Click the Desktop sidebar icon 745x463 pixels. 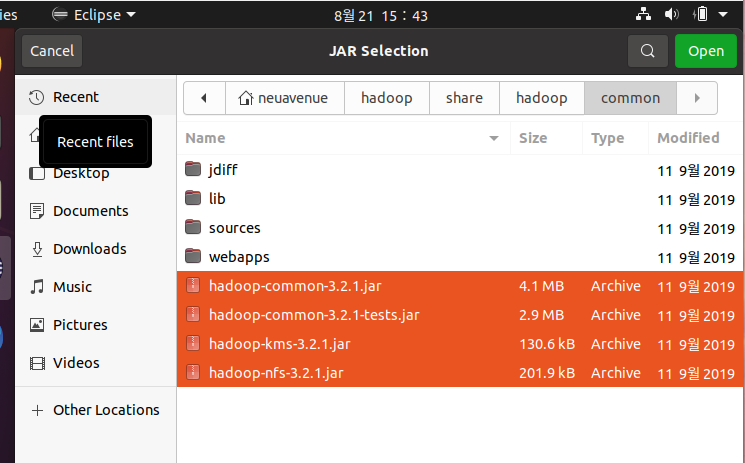click(37, 174)
